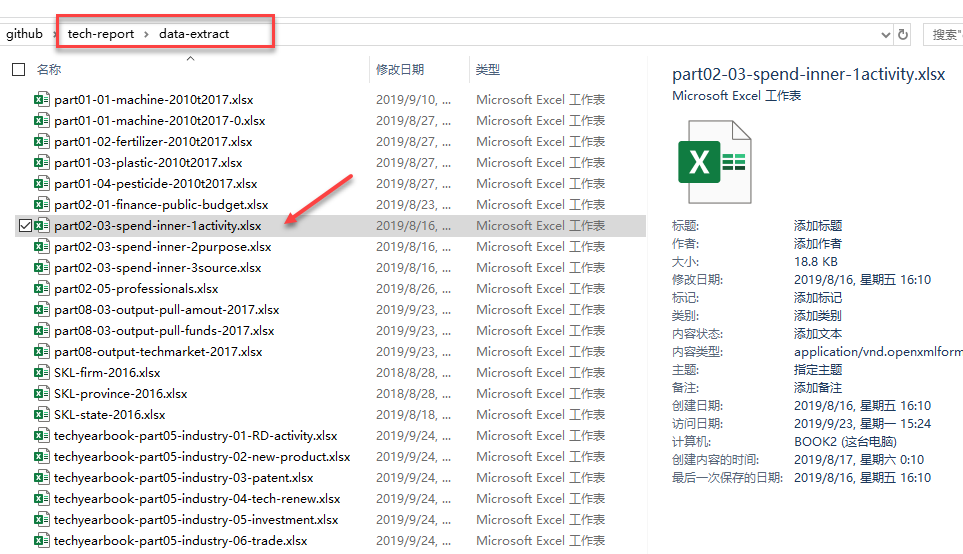Click Excel icon beside part01-02-fertilizer-2010t2017.xlsx
963x554 pixels.
[x=42, y=142]
